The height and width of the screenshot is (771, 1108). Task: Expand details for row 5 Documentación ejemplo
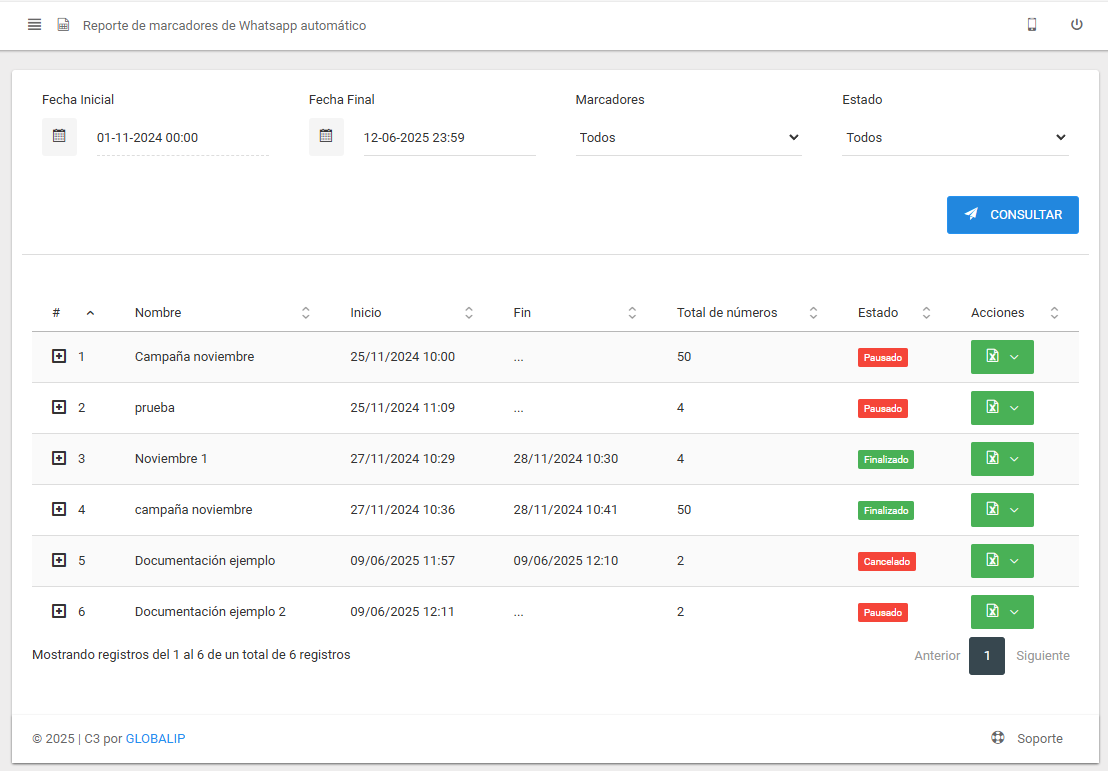tap(59, 560)
